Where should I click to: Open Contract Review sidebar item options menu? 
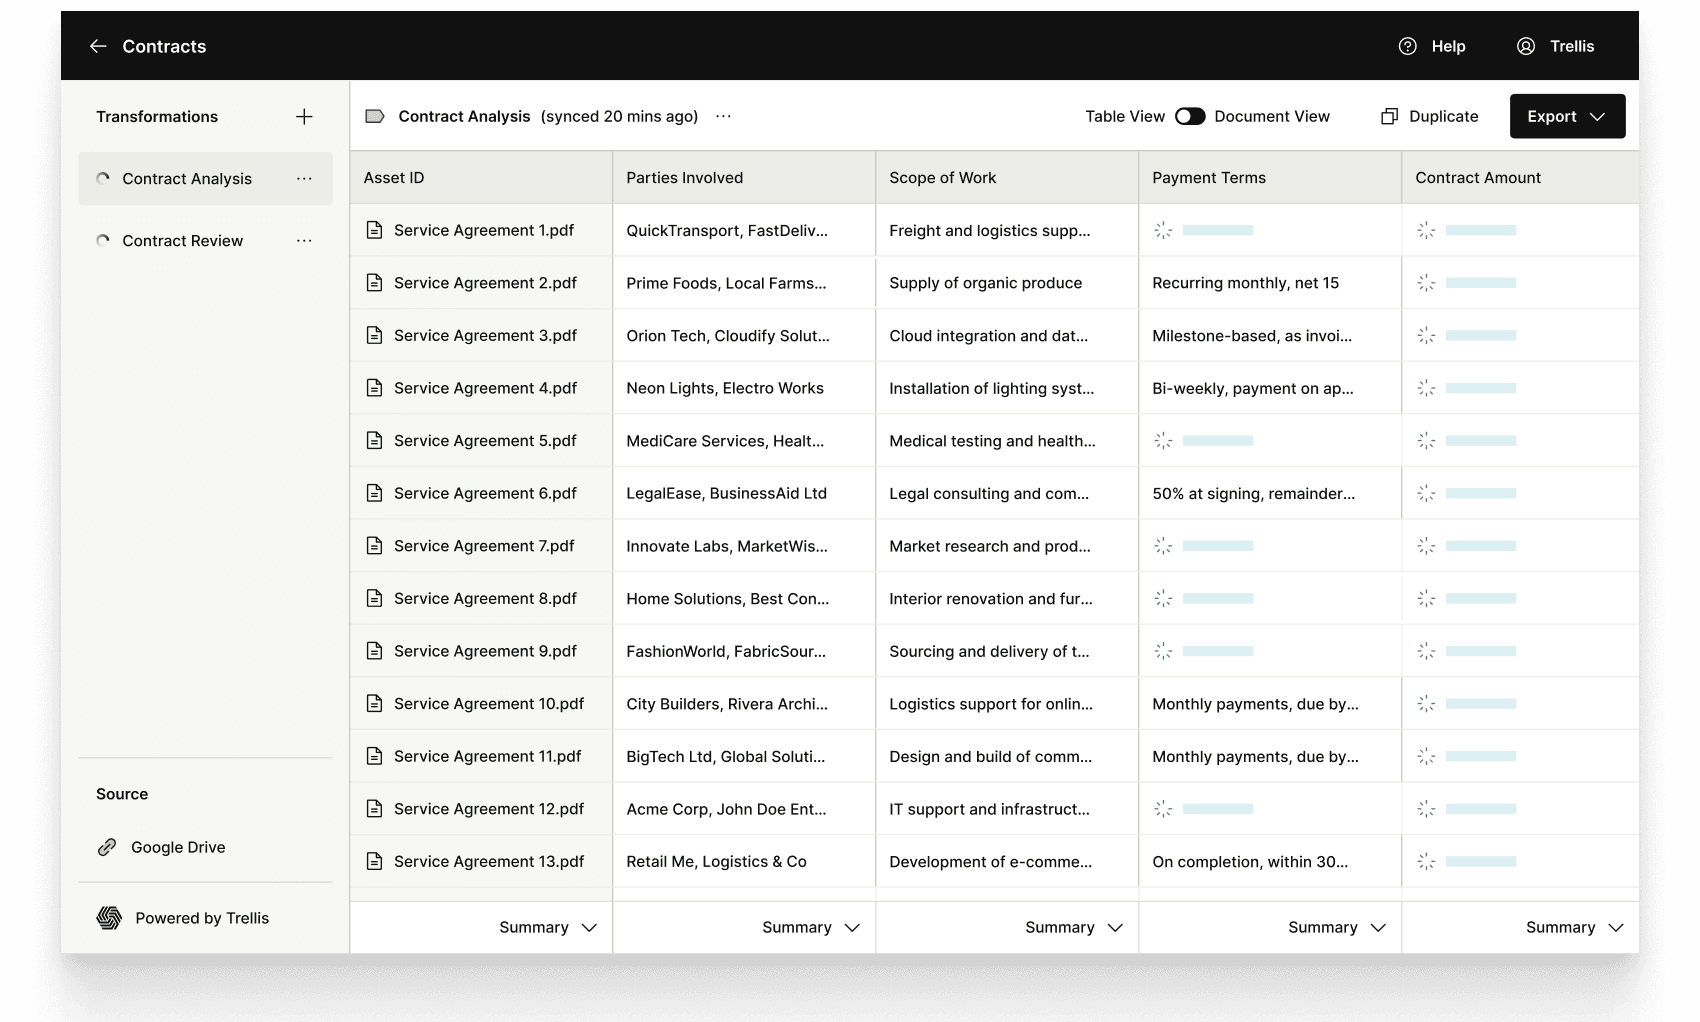(304, 241)
